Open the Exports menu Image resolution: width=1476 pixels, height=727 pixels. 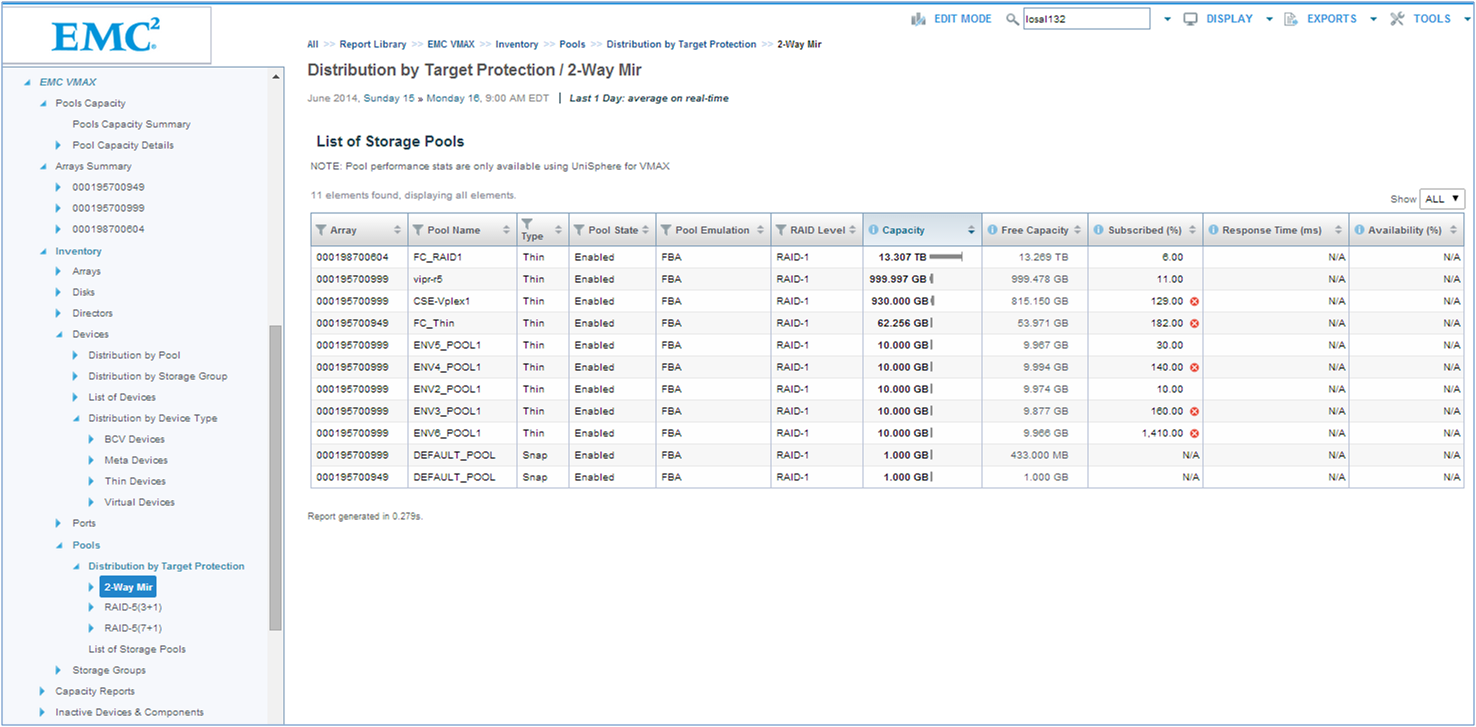[1331, 19]
